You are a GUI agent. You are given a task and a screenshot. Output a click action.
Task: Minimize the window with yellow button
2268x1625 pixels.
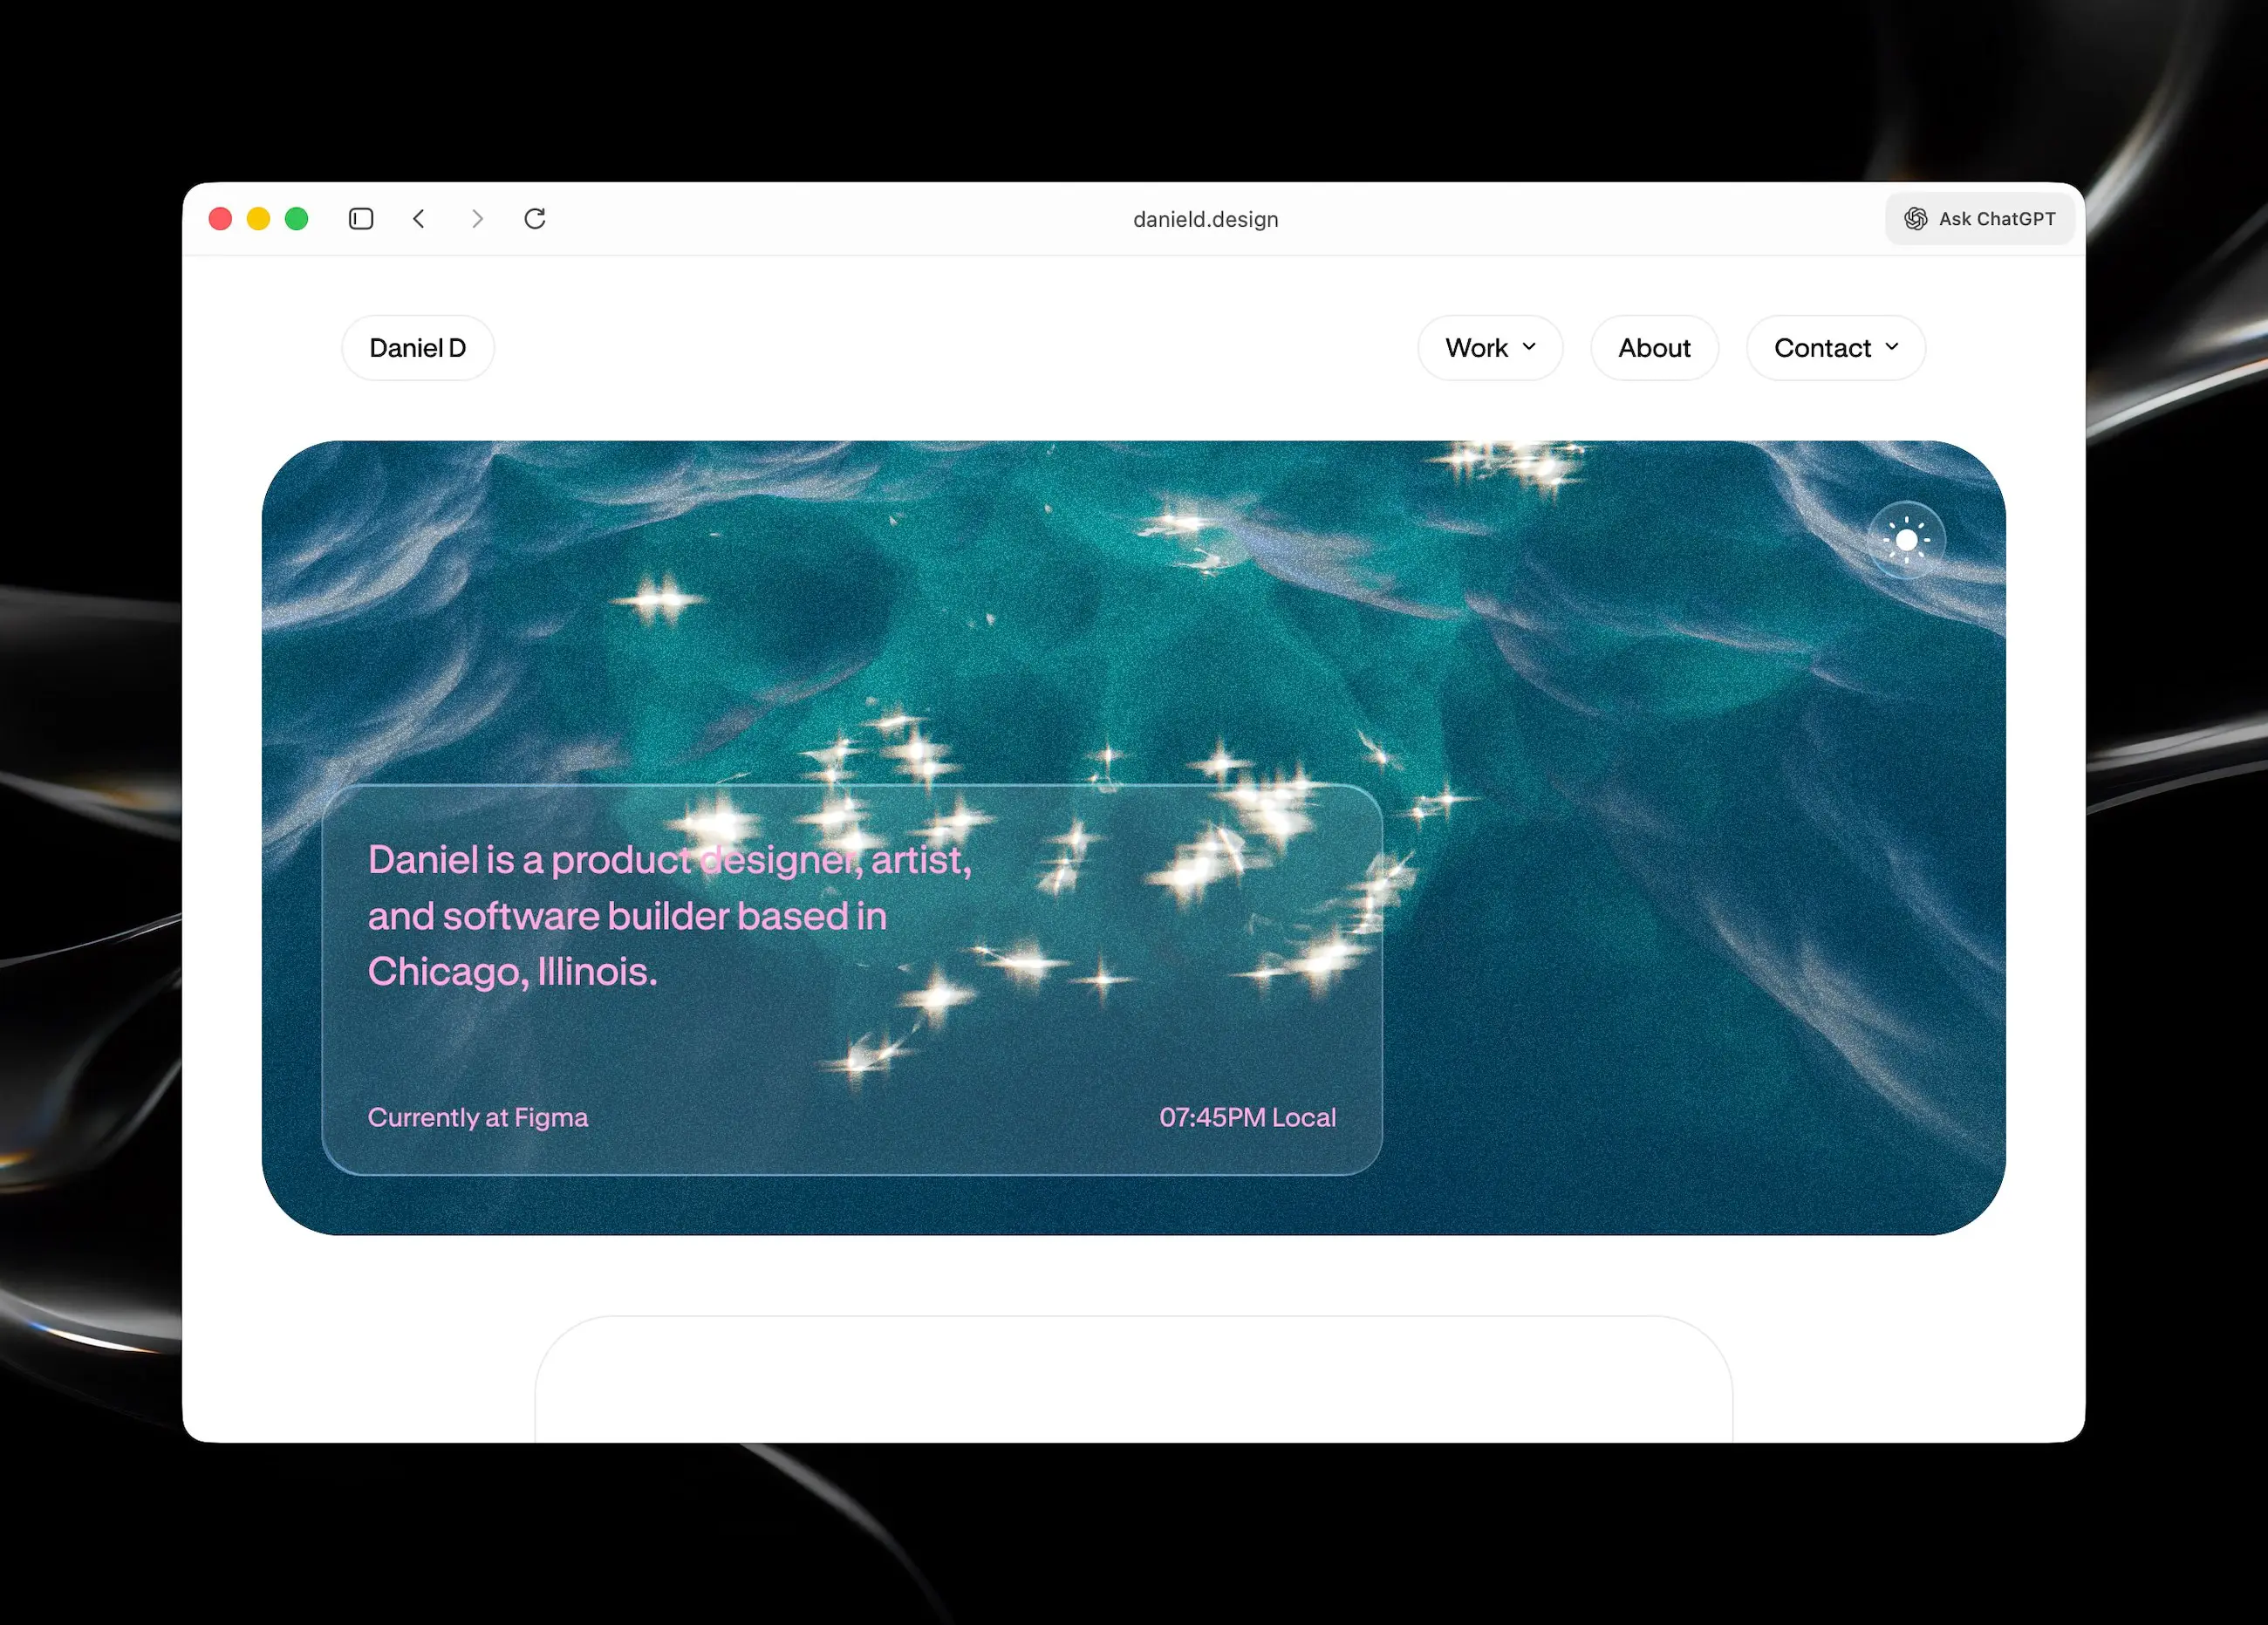258,219
